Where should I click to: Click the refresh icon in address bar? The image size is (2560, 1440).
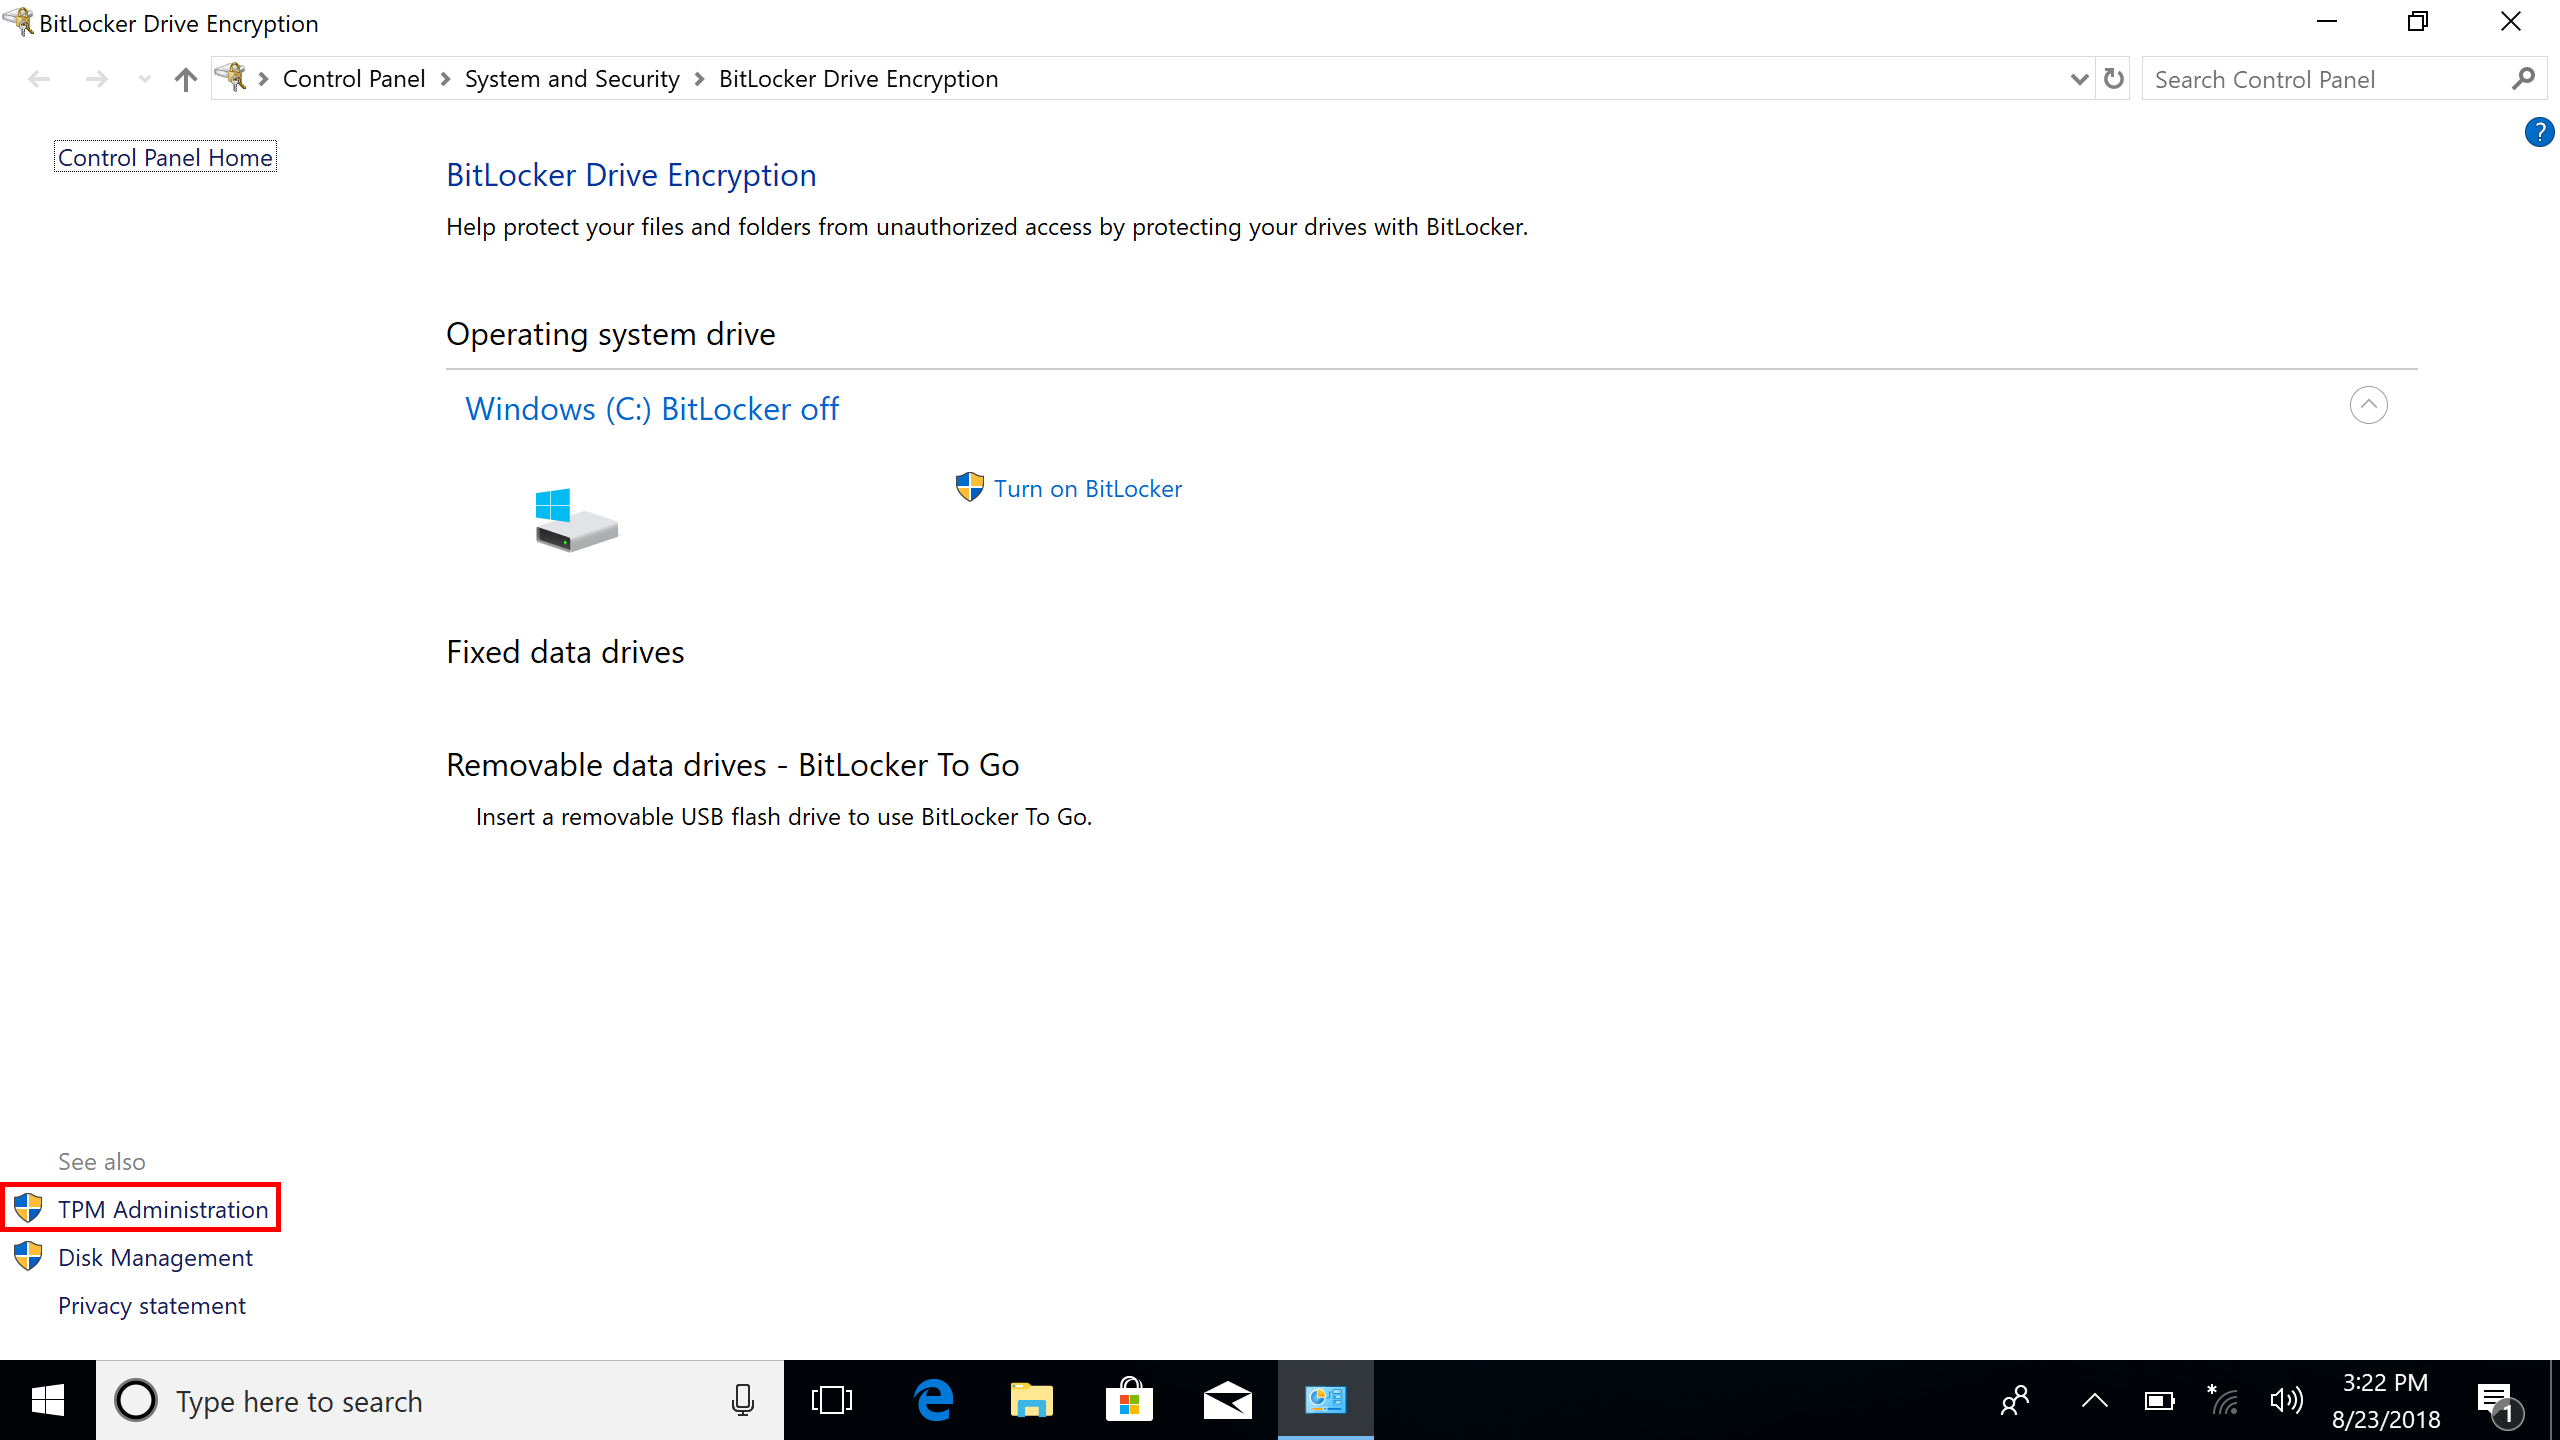coord(2112,79)
